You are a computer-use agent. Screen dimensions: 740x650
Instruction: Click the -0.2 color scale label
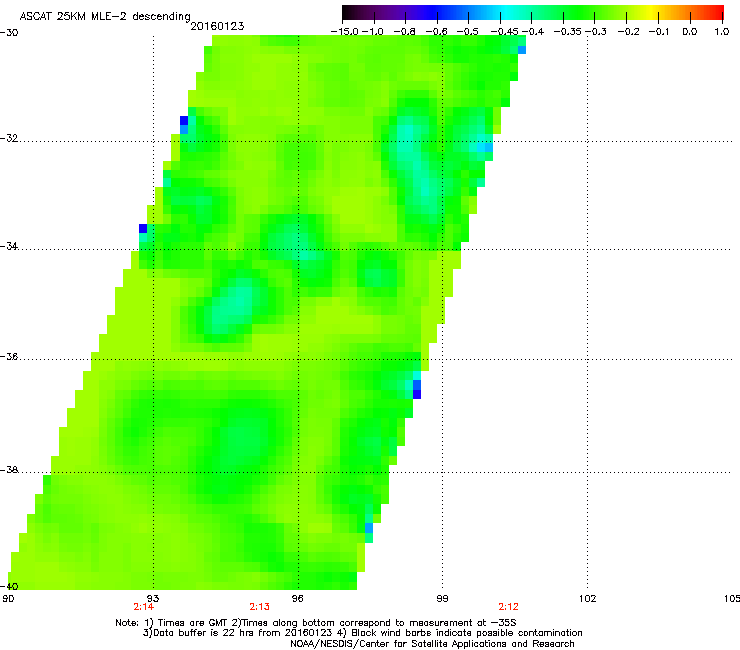click(x=629, y=32)
